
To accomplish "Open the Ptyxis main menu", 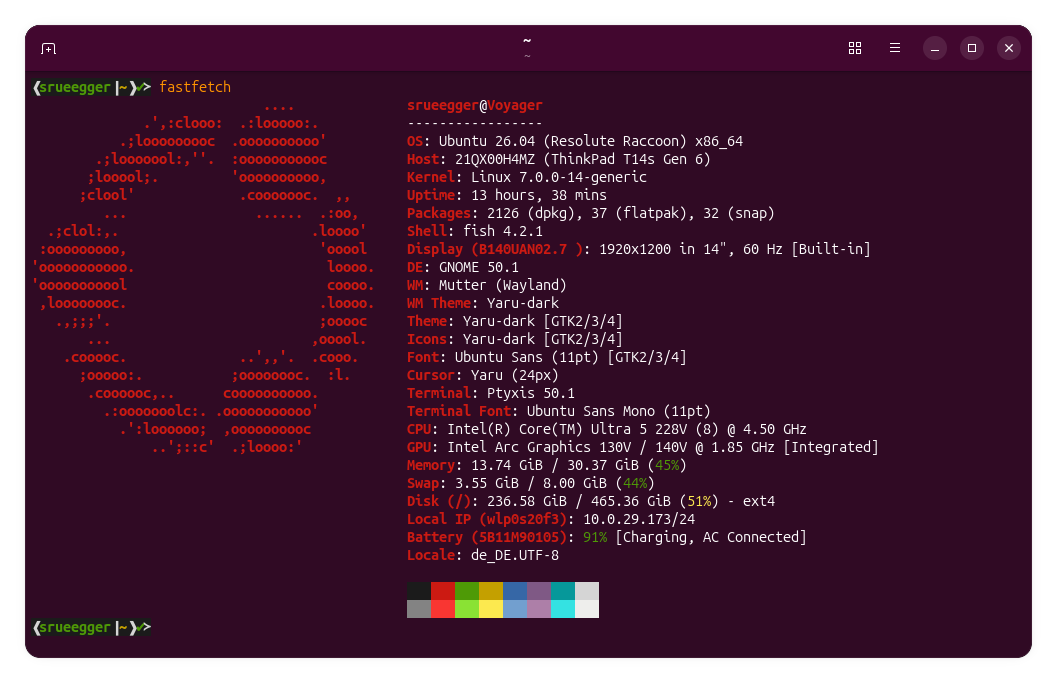I will click(x=895, y=48).
